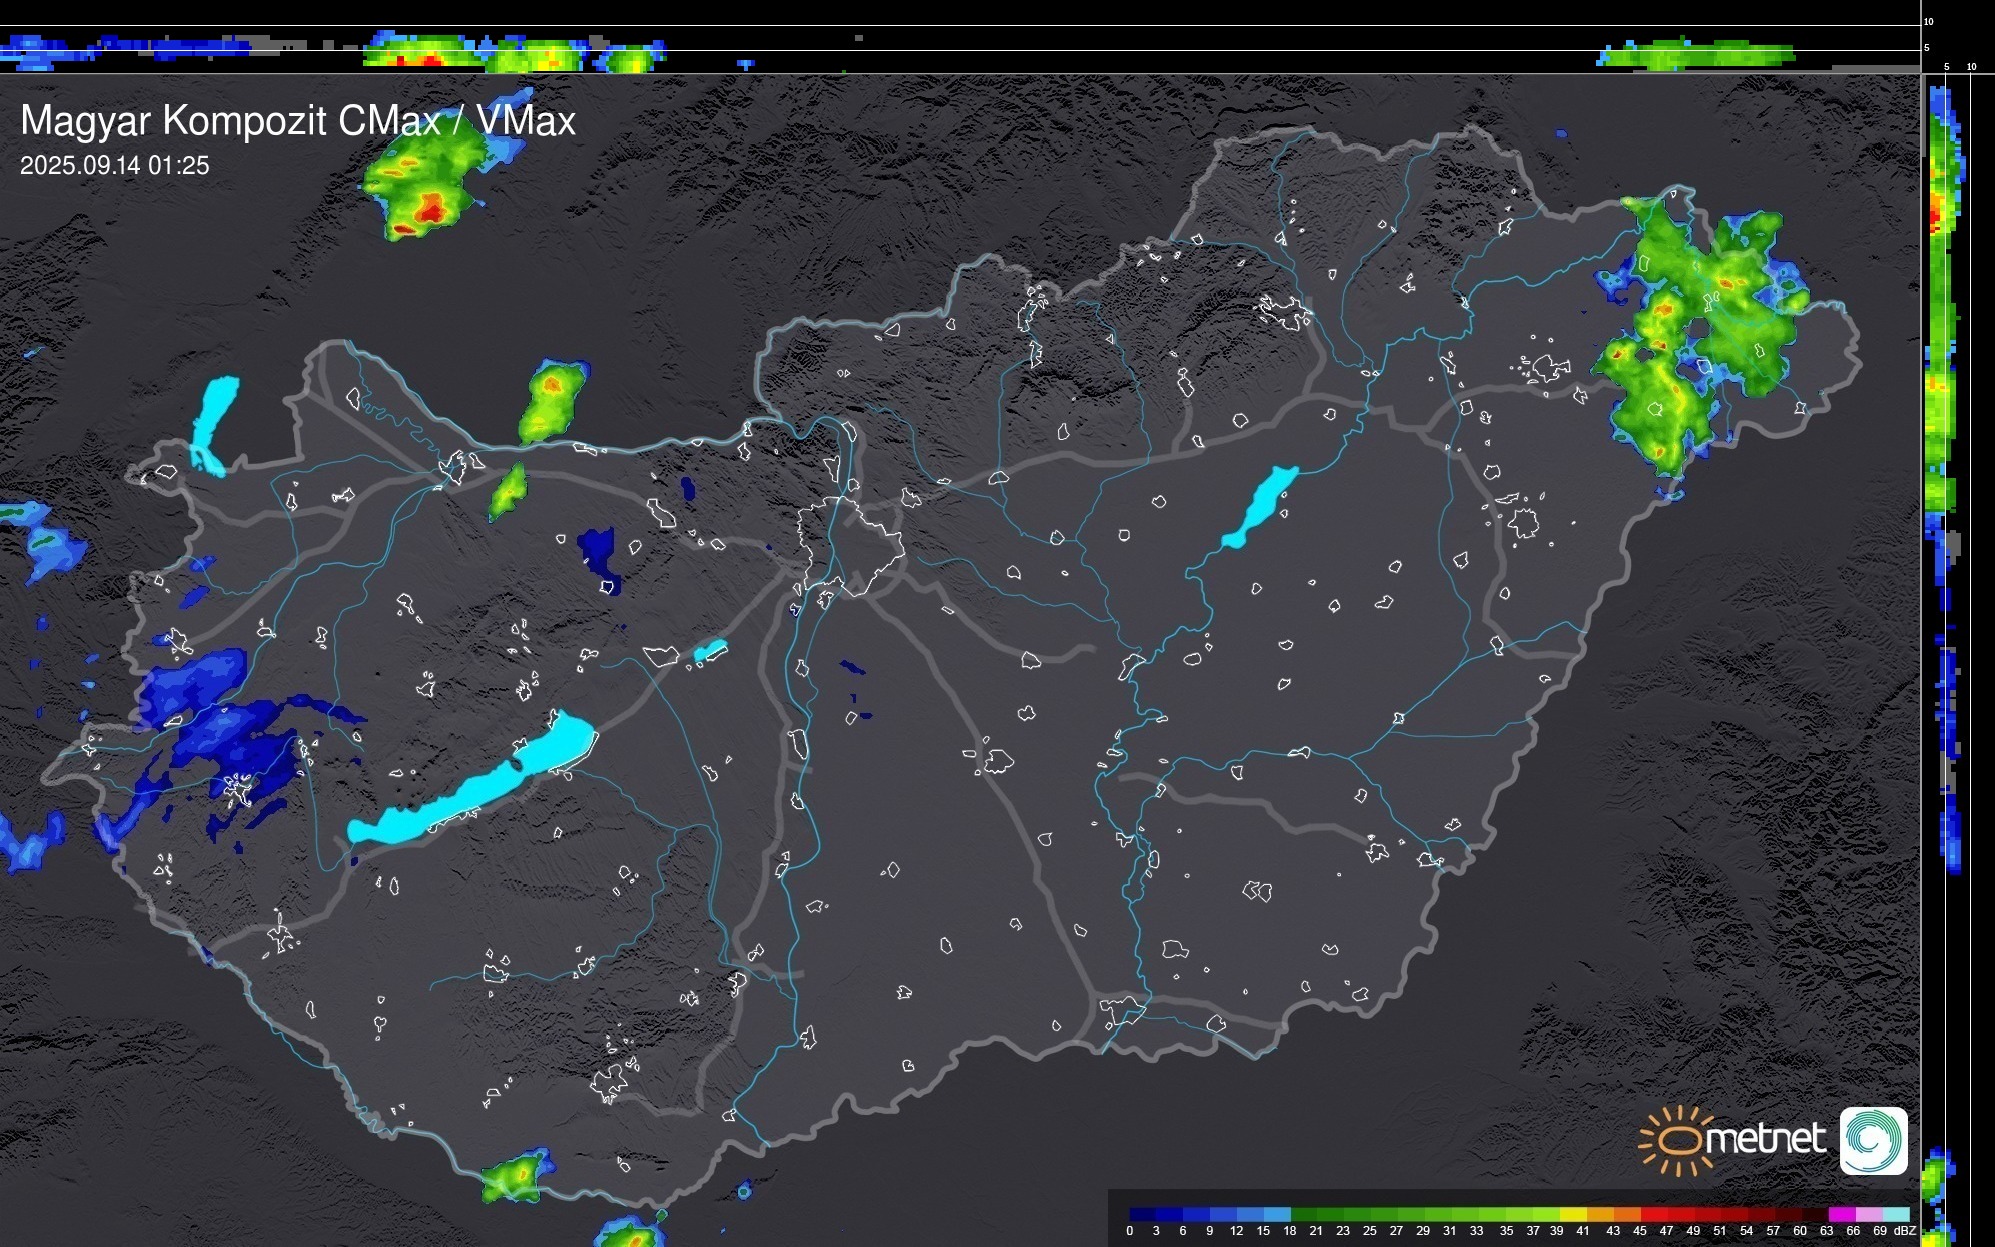Click the metnet wordmark text
Image resolution: width=1995 pixels, height=1247 pixels.
(1765, 1140)
